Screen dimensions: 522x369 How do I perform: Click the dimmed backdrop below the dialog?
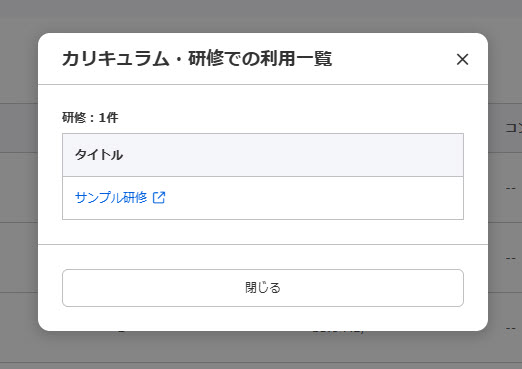[261, 350]
